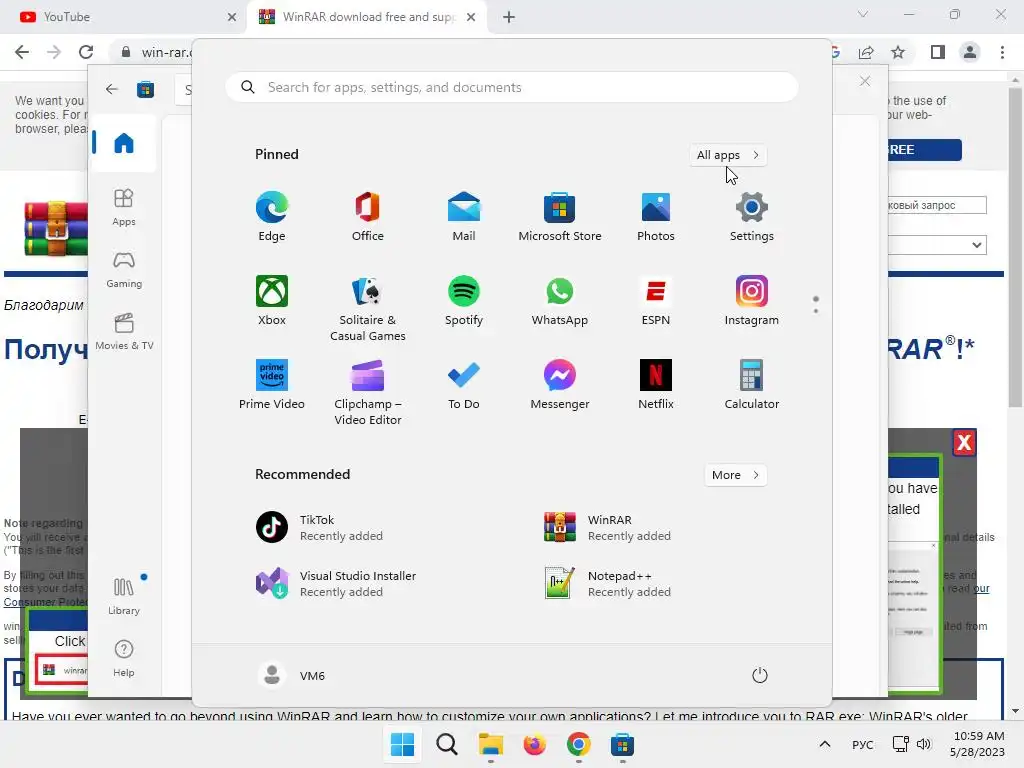Open language dropdown on WinRAR page
This screenshot has height=768, width=1024.
coord(938,245)
